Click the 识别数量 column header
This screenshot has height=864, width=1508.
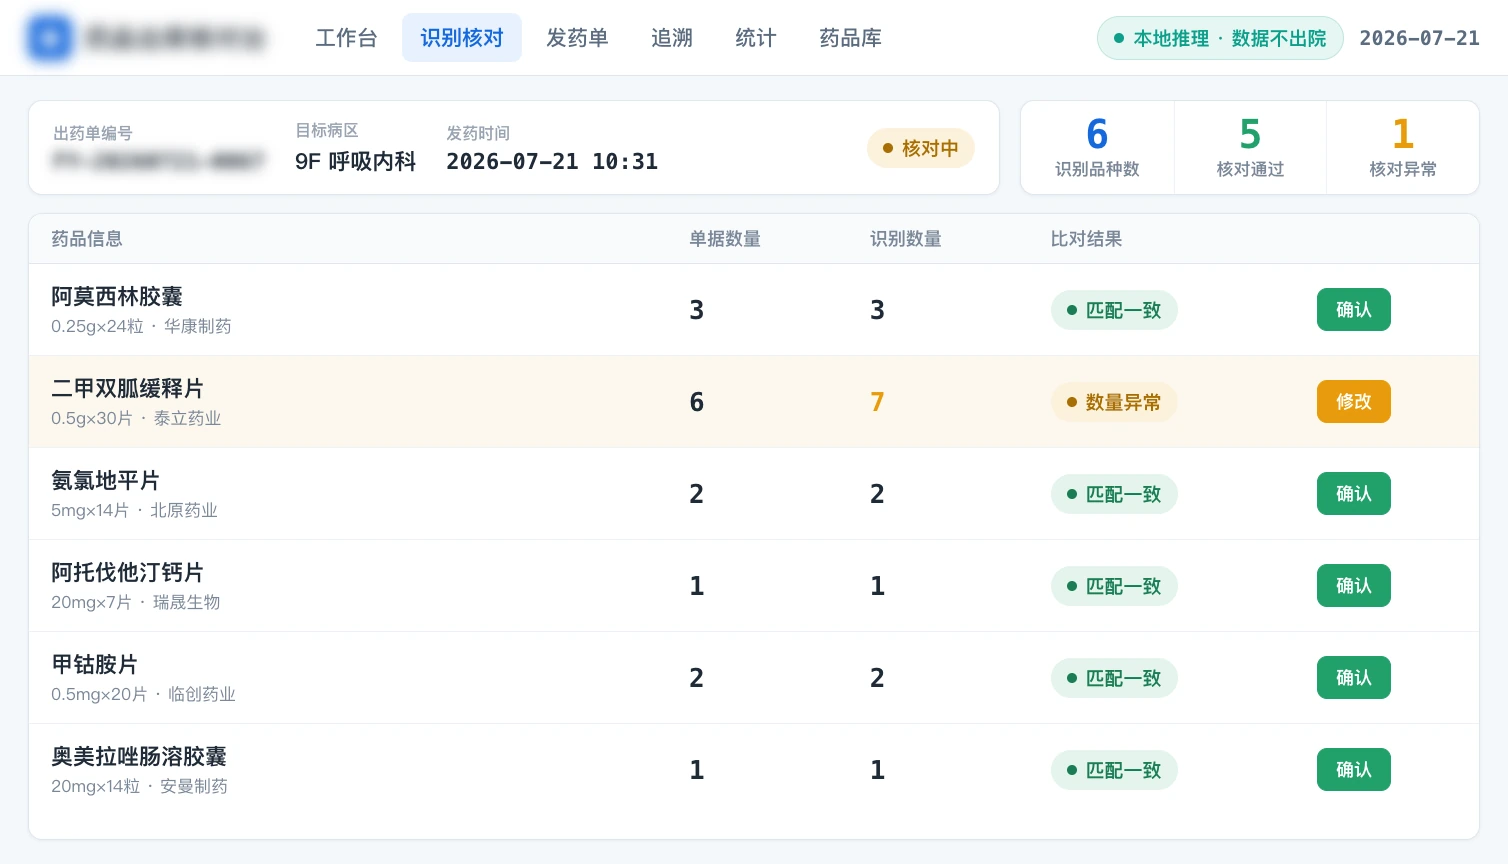click(x=906, y=239)
